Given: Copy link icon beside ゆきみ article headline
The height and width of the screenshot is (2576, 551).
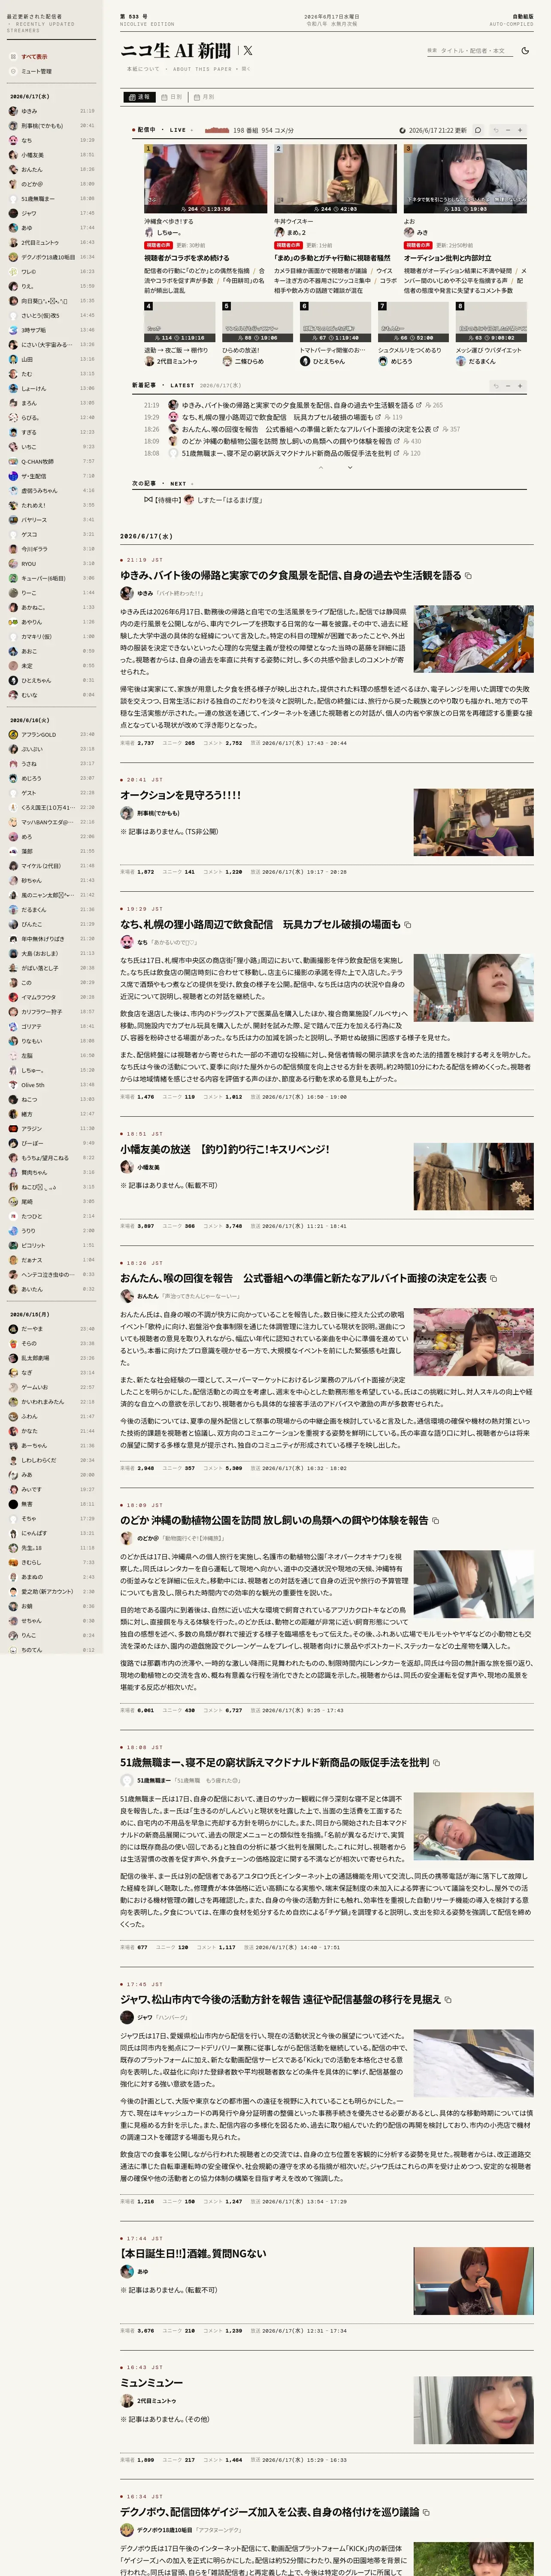Looking at the screenshot, I should (468, 576).
